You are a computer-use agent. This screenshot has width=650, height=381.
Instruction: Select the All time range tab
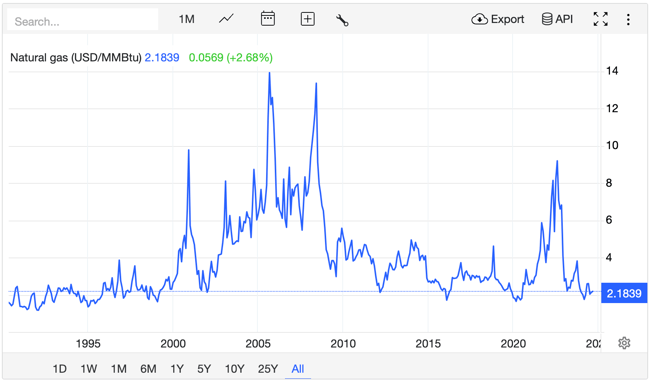(x=298, y=369)
